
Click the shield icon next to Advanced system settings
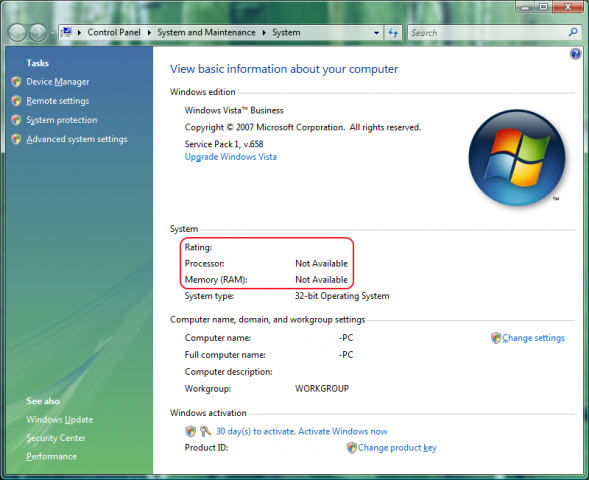coord(16,139)
